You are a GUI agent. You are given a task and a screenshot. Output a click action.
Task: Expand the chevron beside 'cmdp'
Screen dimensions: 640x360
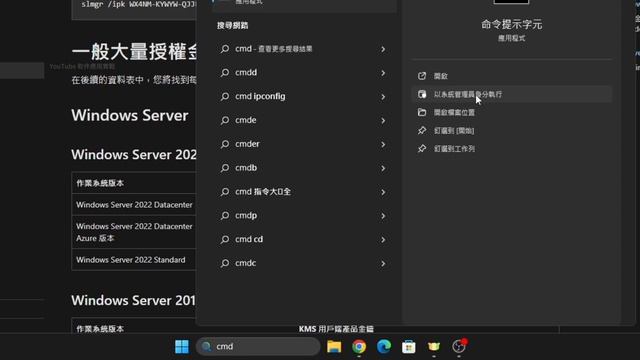[x=383, y=216]
